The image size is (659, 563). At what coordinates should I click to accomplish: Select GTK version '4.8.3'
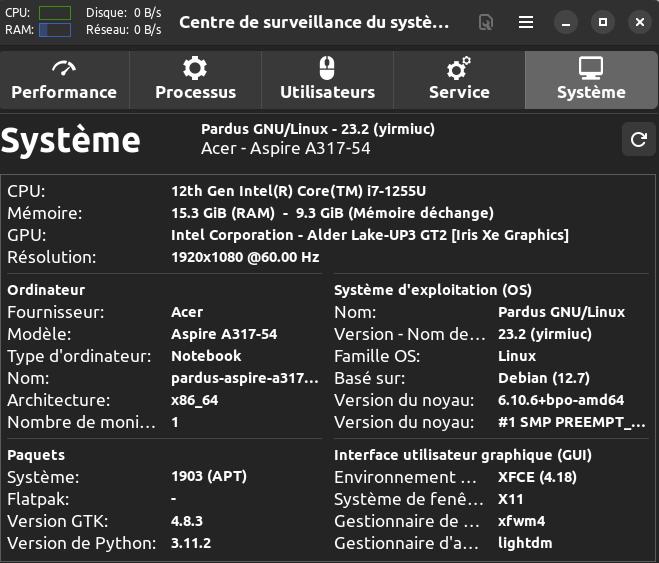point(187,521)
